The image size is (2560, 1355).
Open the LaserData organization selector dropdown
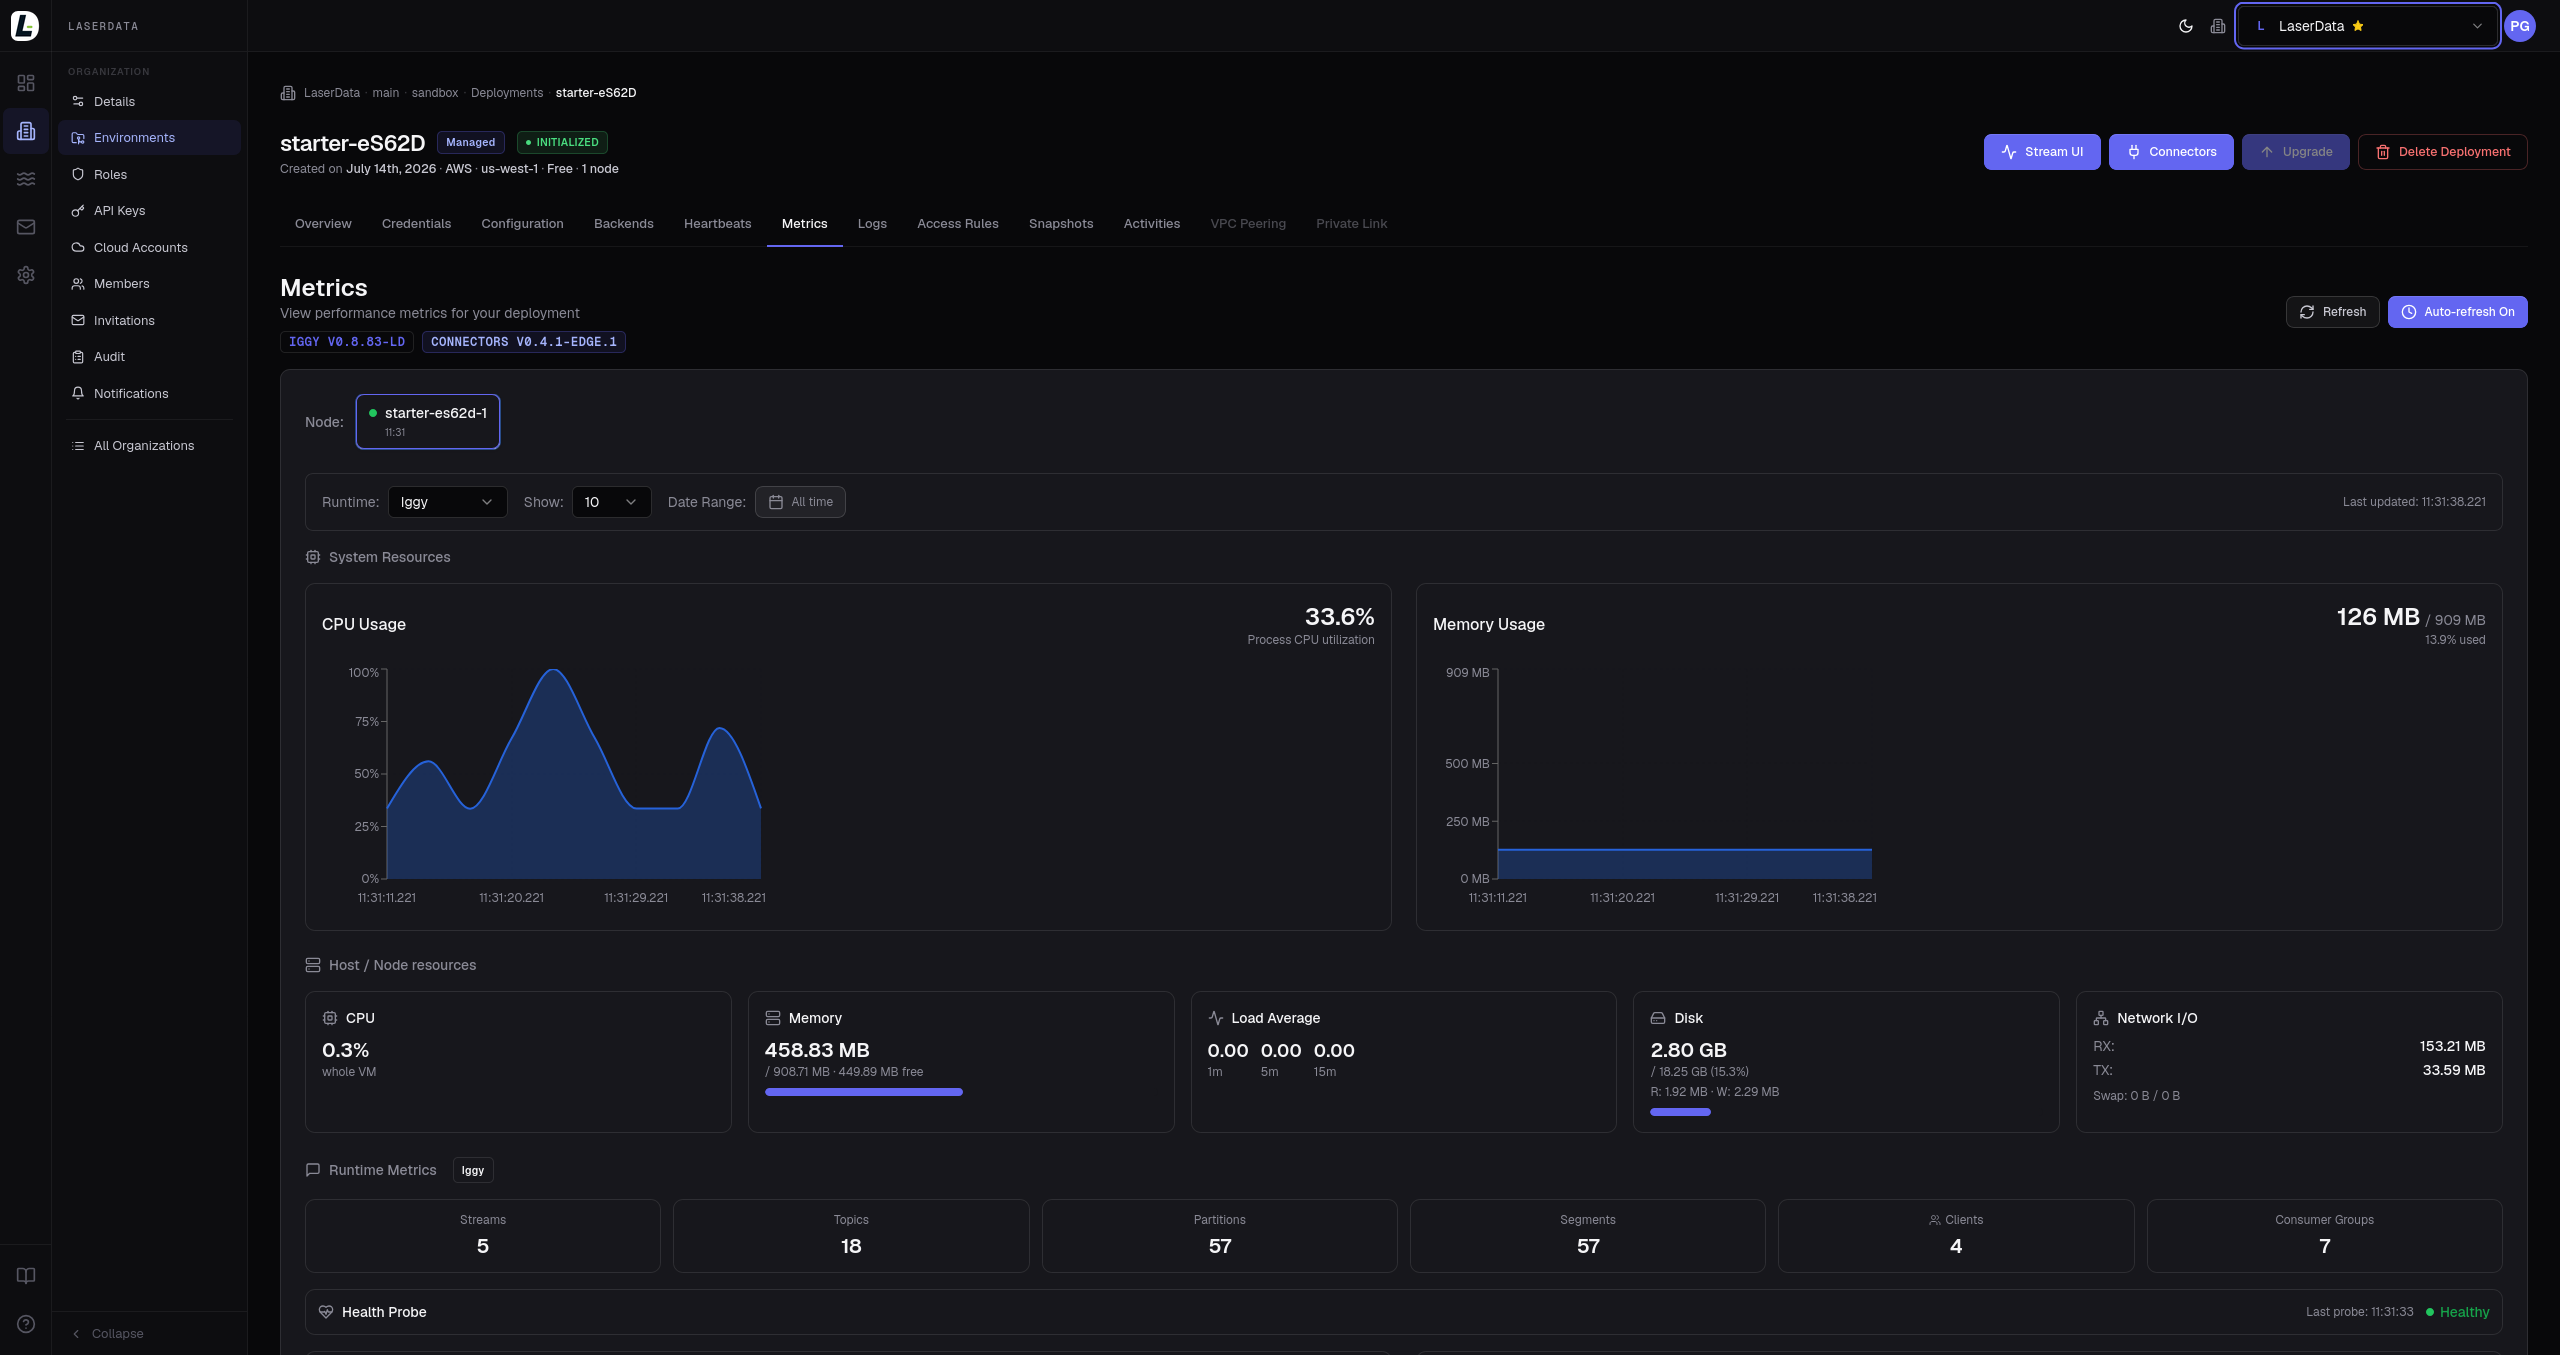click(2368, 26)
